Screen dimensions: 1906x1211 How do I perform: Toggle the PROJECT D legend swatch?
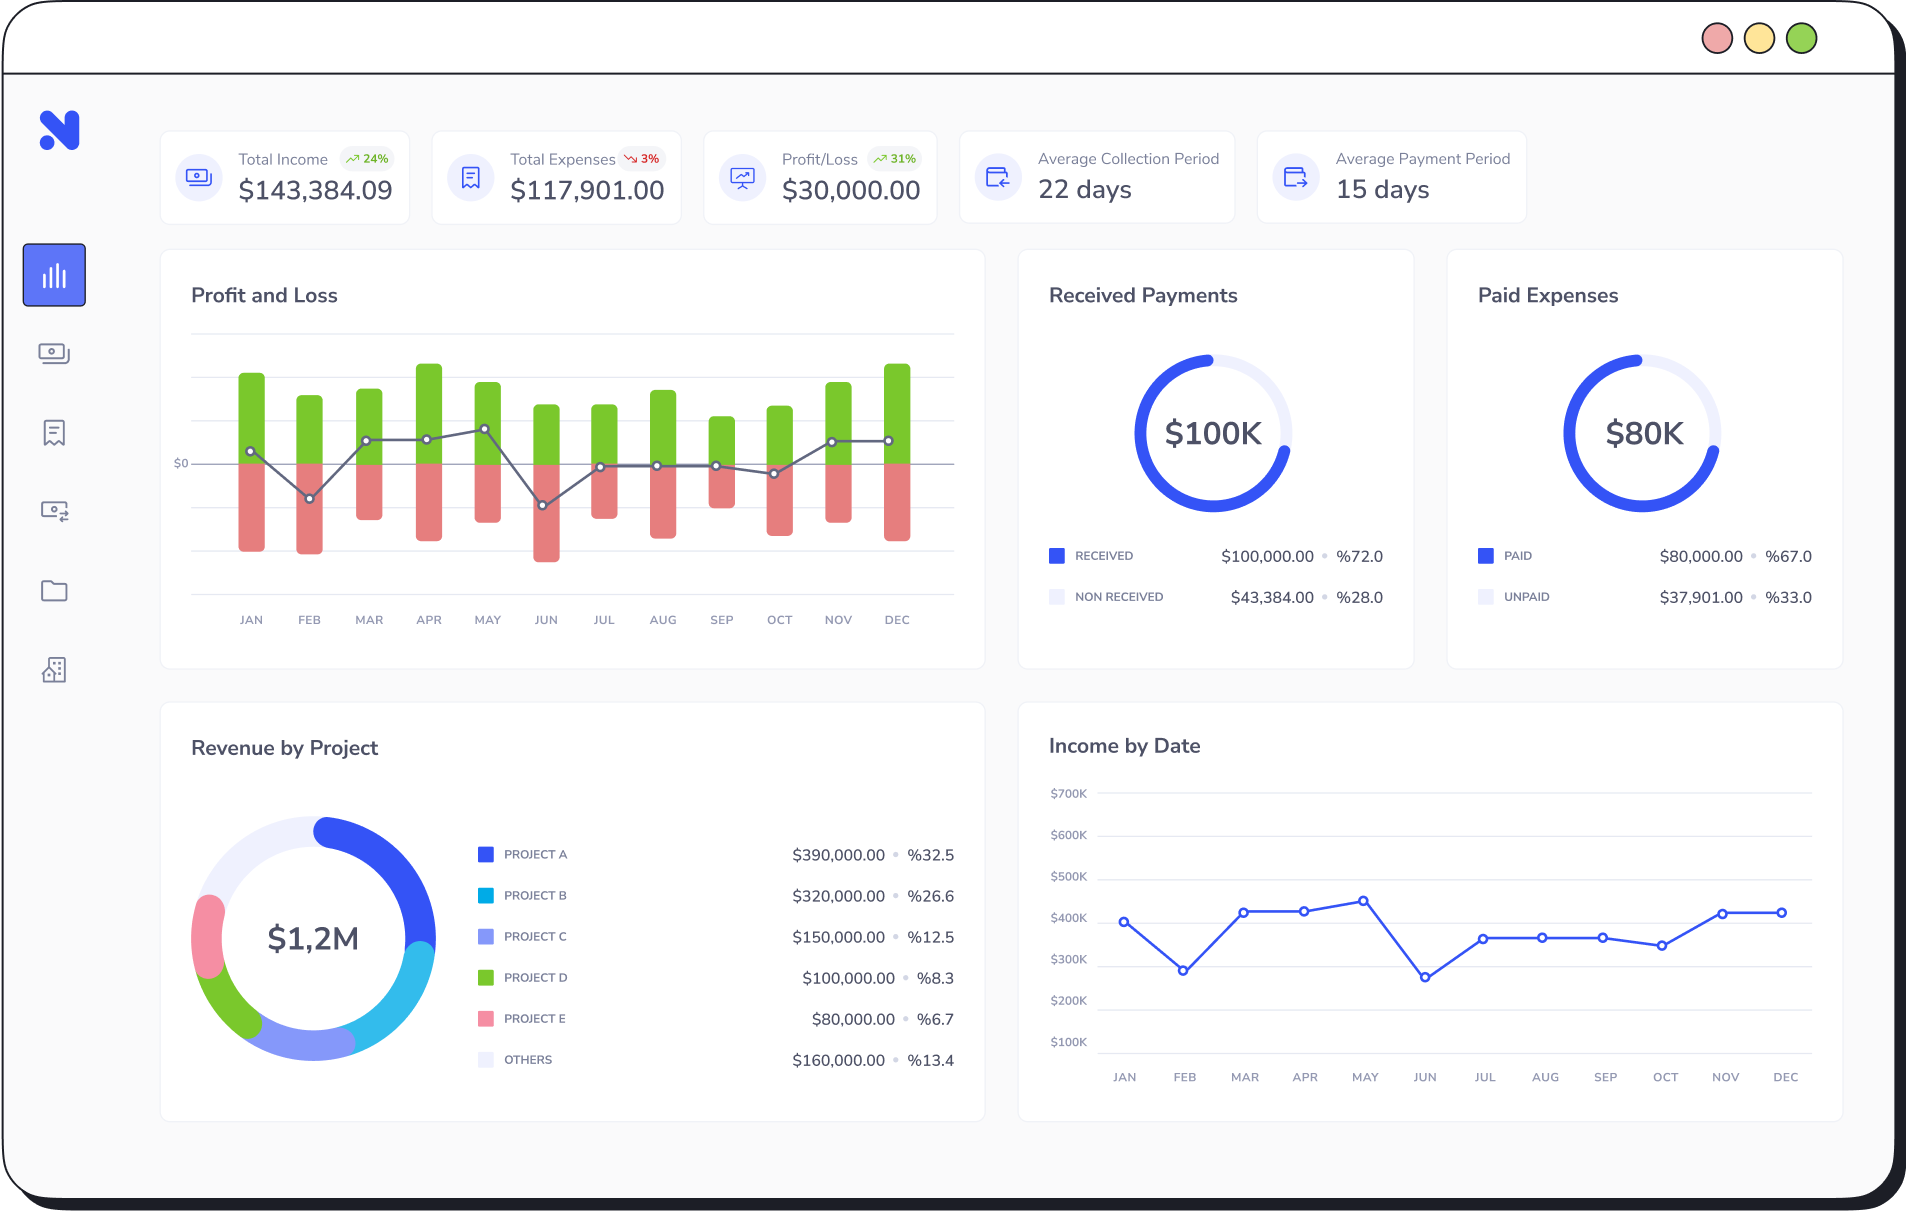[x=487, y=977]
